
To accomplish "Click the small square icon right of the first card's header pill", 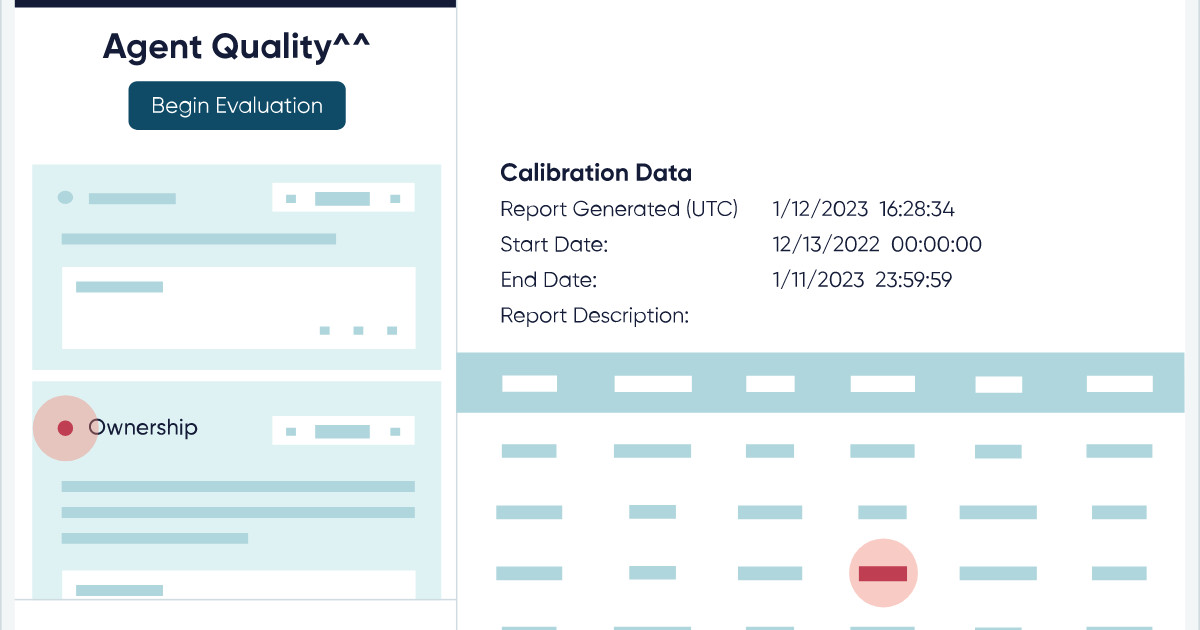I will pos(395,197).
